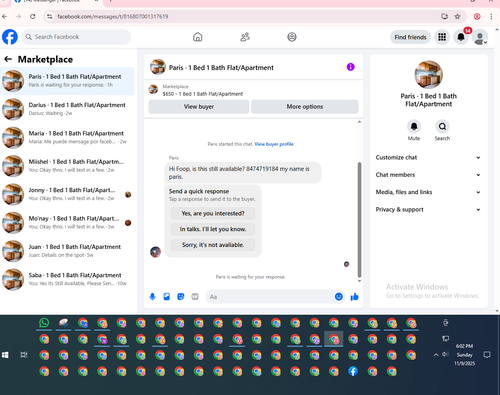This screenshot has height=395, width=500.
Task: Open Mishel apartment conversation
Action: (67, 166)
